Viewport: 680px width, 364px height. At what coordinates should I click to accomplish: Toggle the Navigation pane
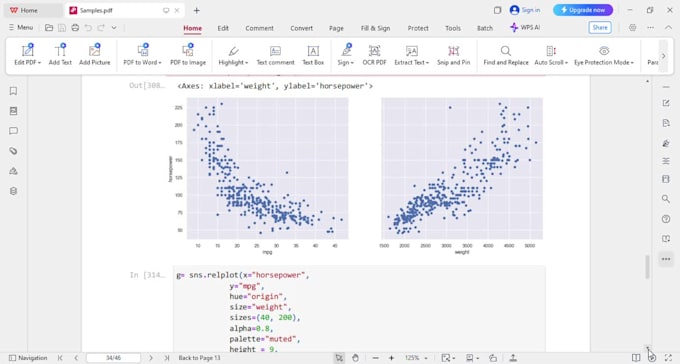[28, 358]
